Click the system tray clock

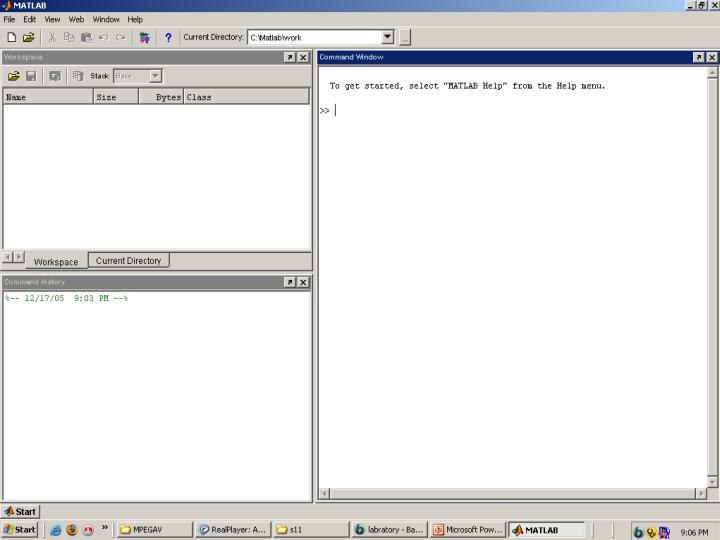click(694, 532)
